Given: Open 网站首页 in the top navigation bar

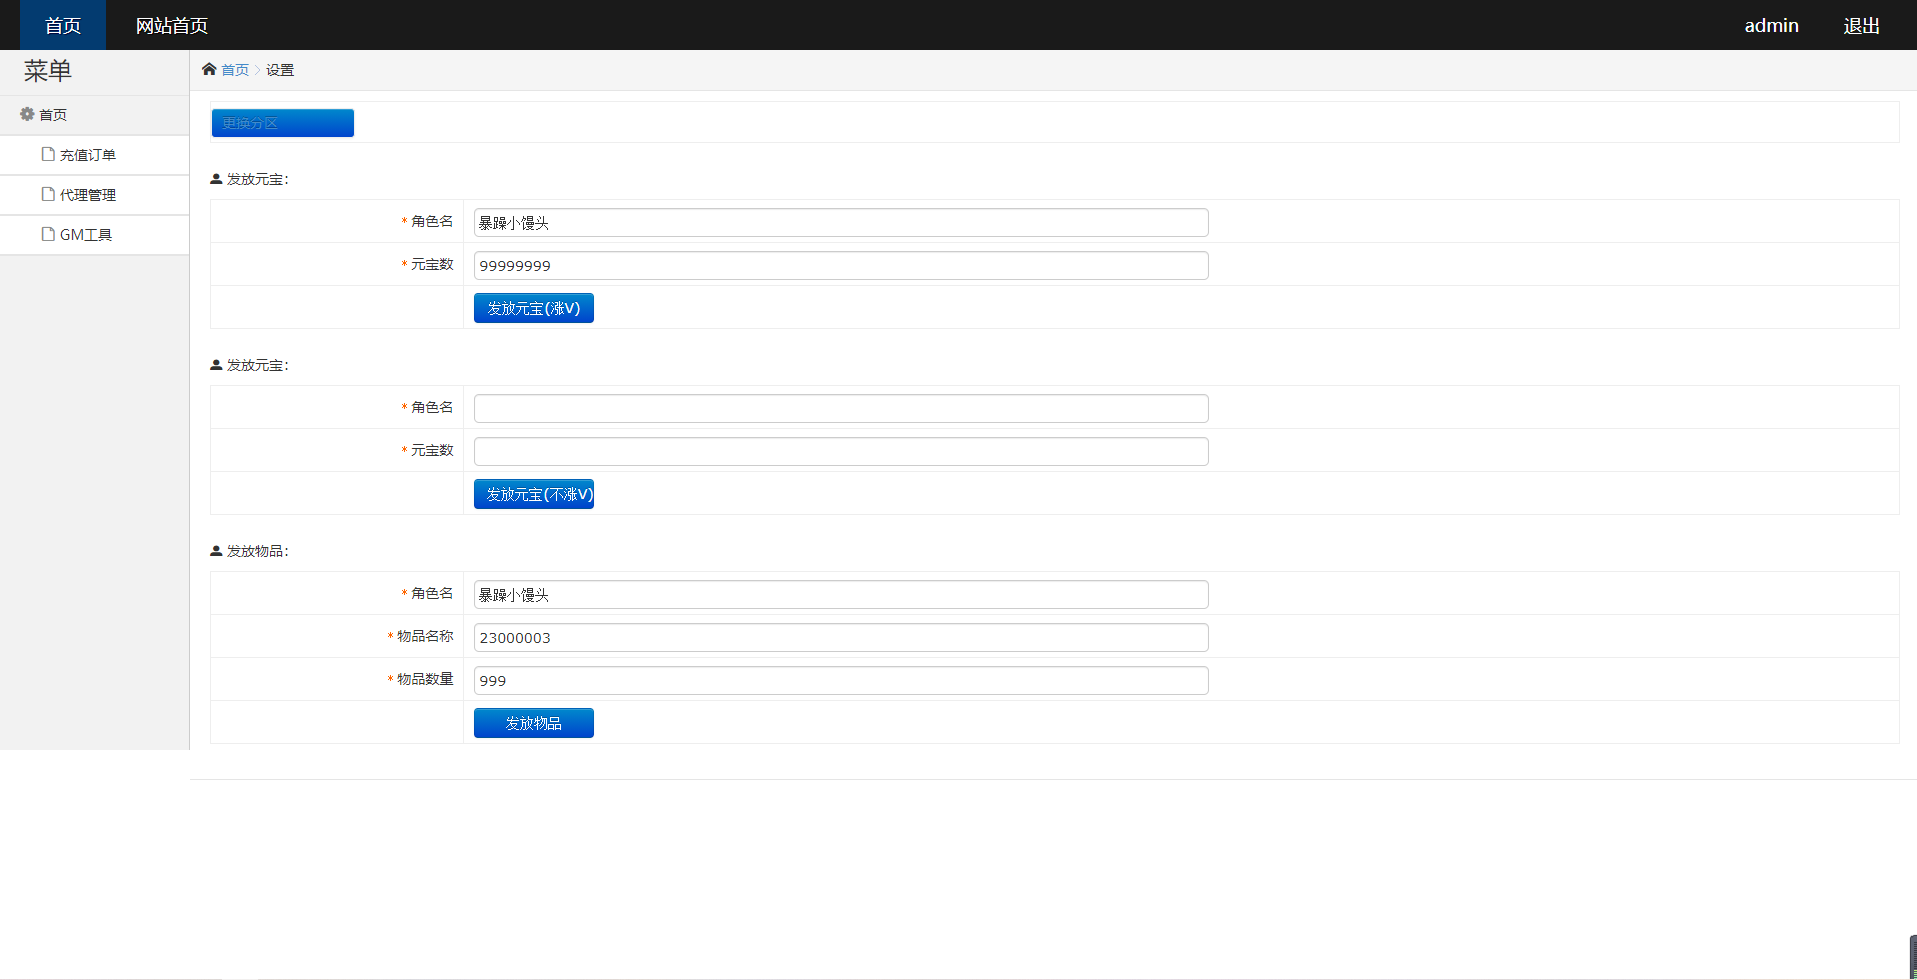Looking at the screenshot, I should click(x=172, y=25).
